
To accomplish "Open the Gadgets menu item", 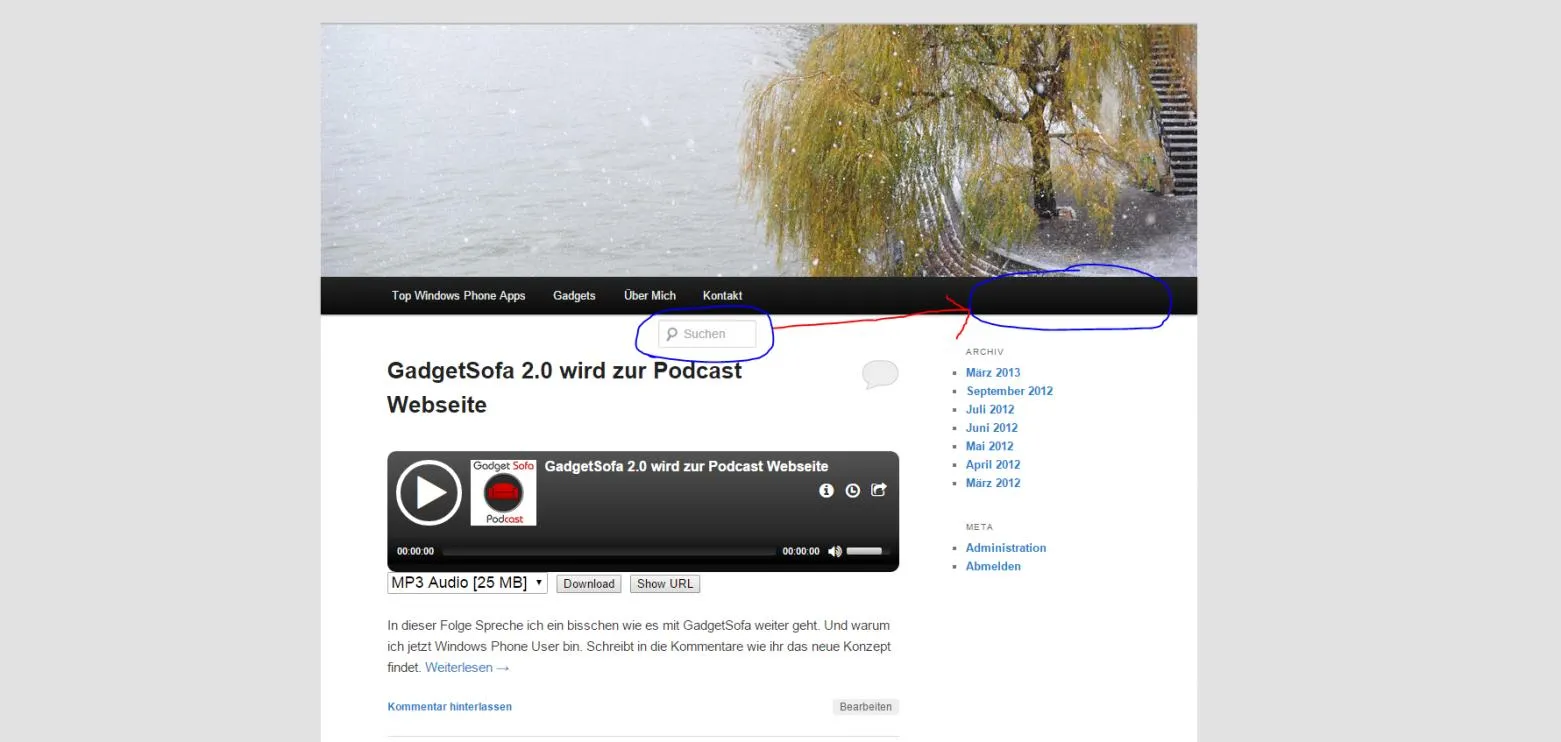I will (574, 296).
